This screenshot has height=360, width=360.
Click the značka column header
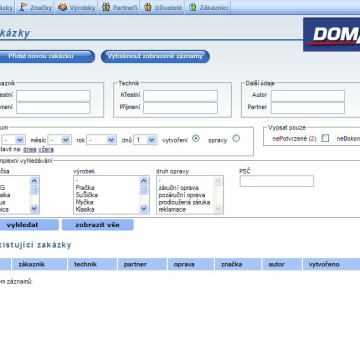tap(238, 264)
